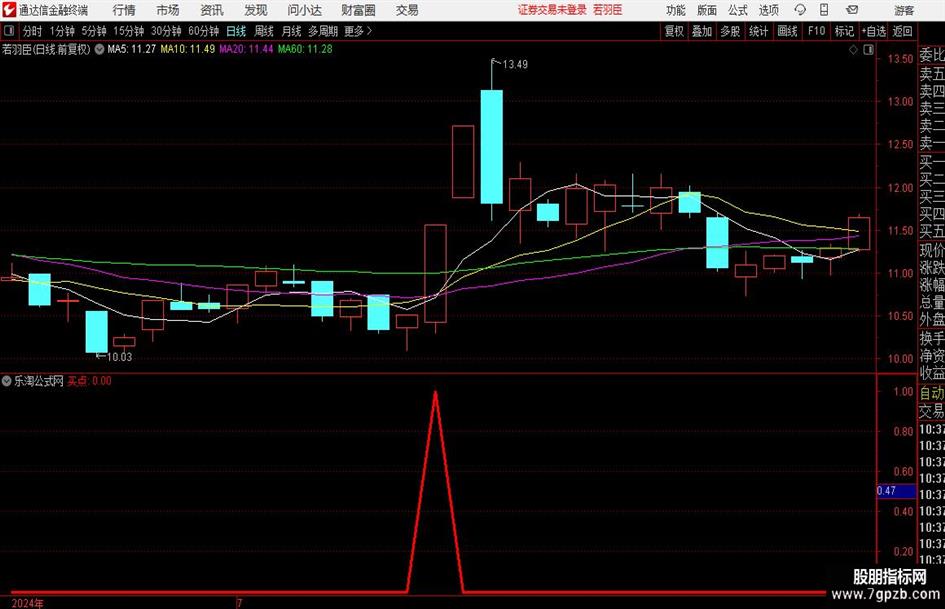Click the 游客 user account button

(x=903, y=10)
